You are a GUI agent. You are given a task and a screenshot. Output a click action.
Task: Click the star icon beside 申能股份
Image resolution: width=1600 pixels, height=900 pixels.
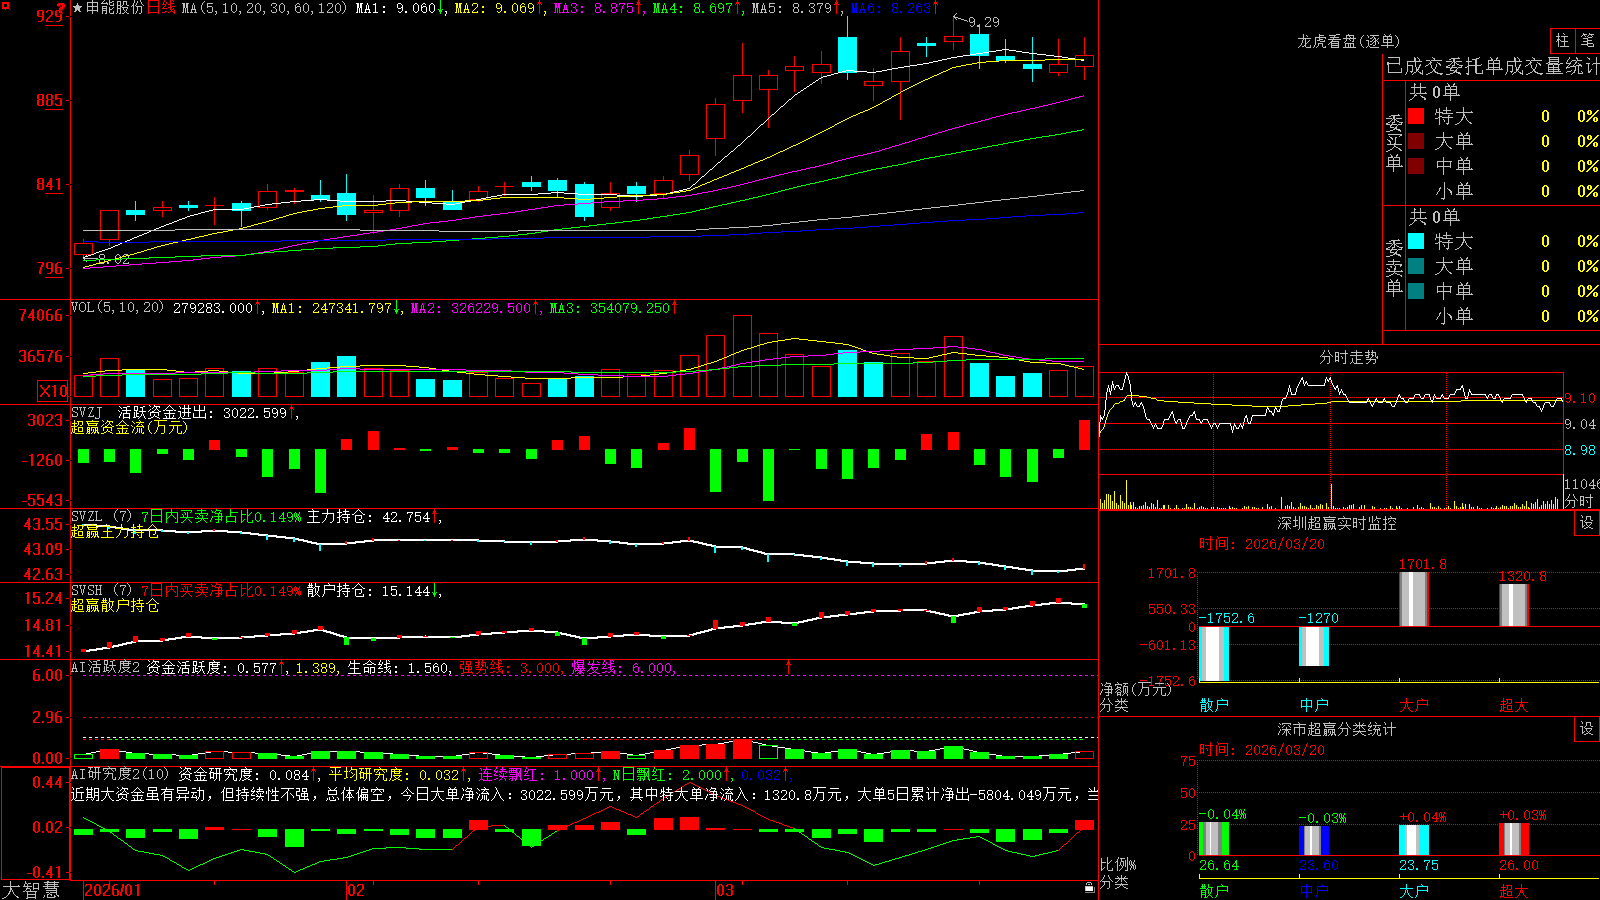coord(78,8)
